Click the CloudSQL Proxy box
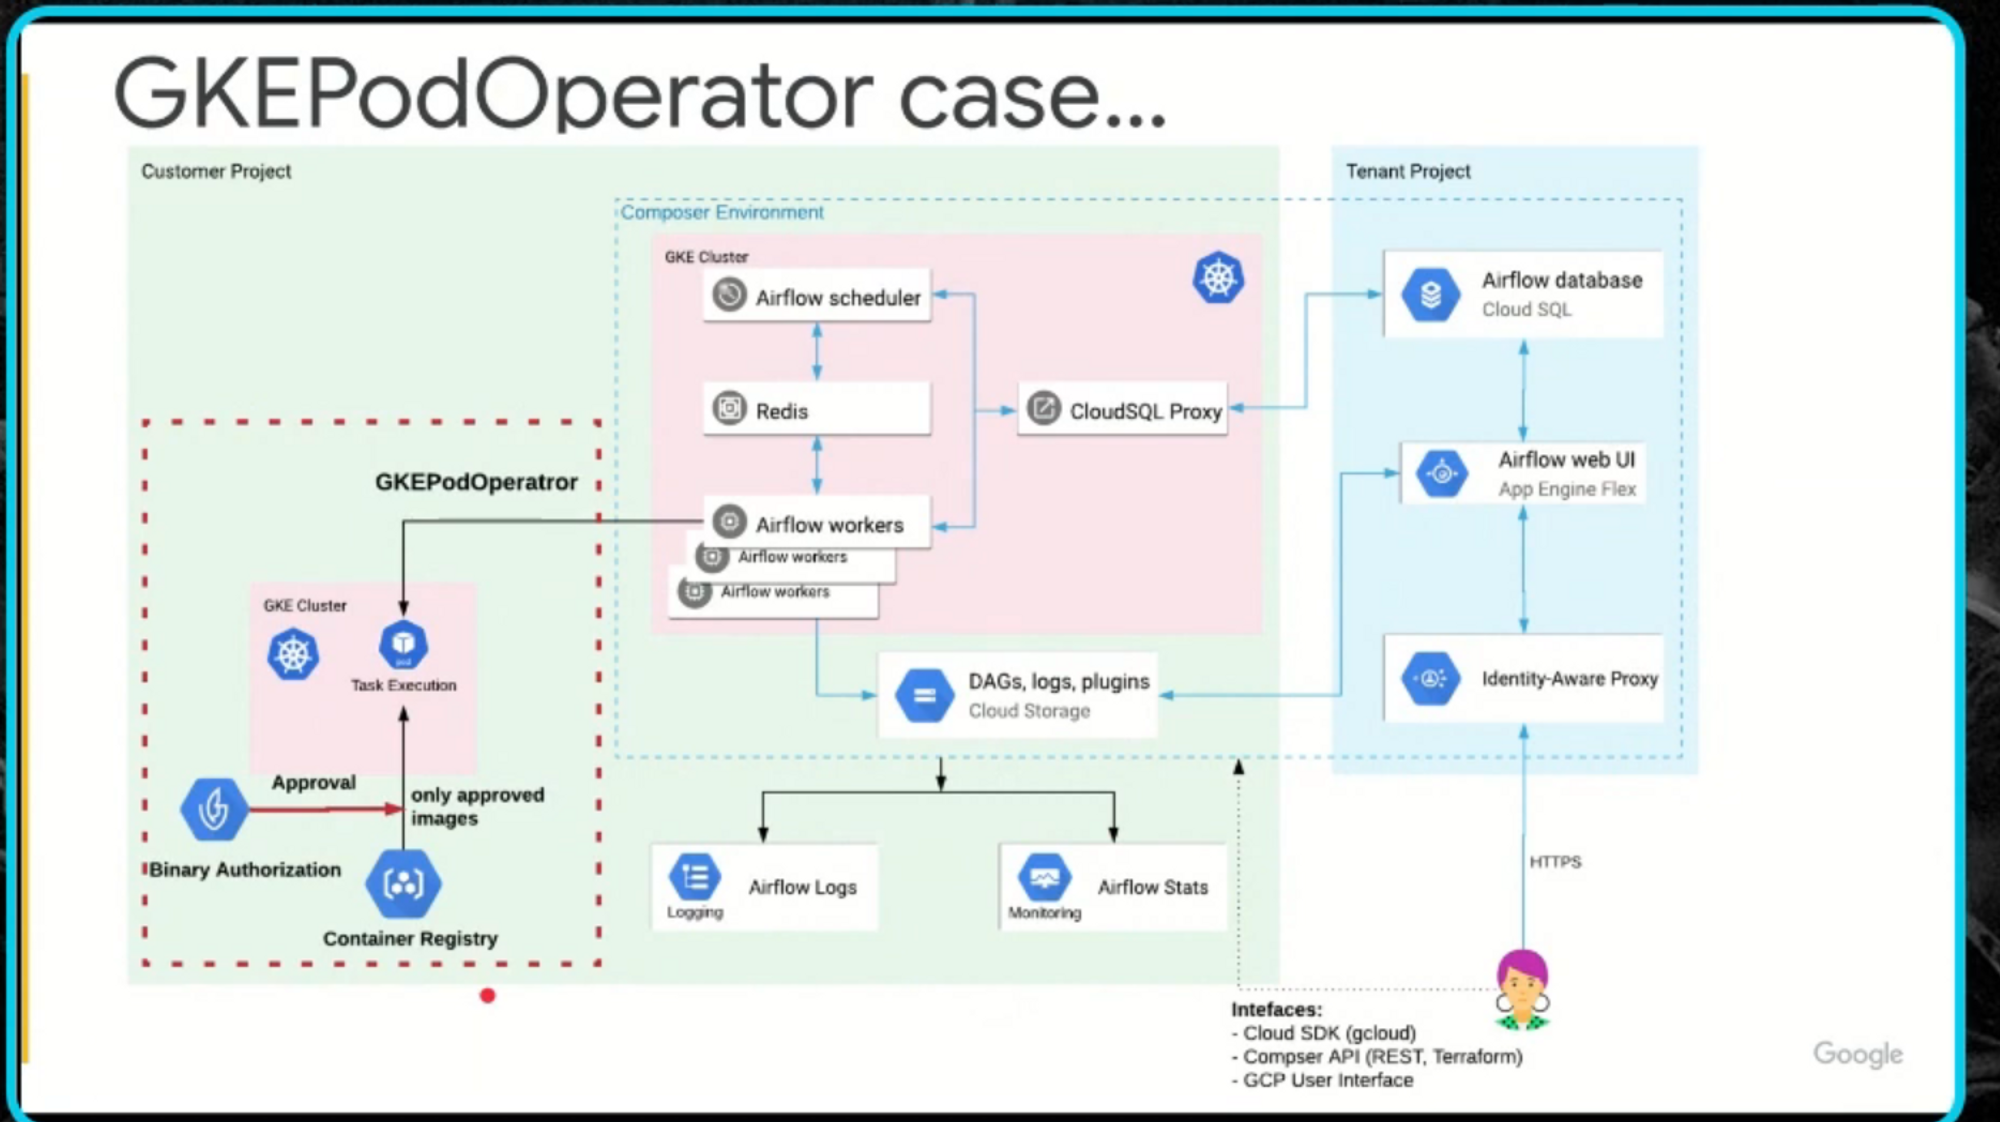 (1123, 410)
